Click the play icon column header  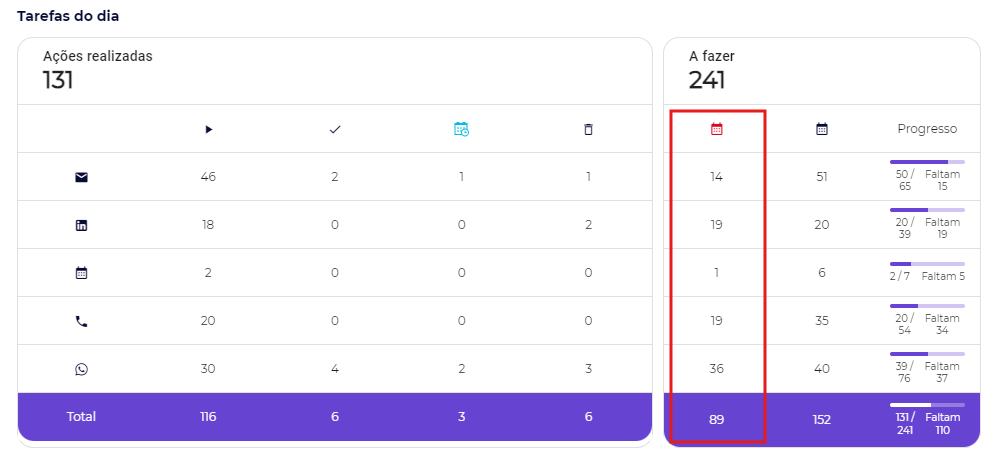pos(208,129)
